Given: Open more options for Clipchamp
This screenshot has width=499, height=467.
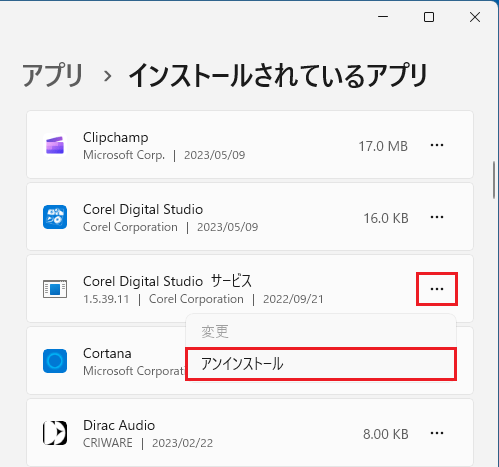Looking at the screenshot, I should (x=437, y=145).
